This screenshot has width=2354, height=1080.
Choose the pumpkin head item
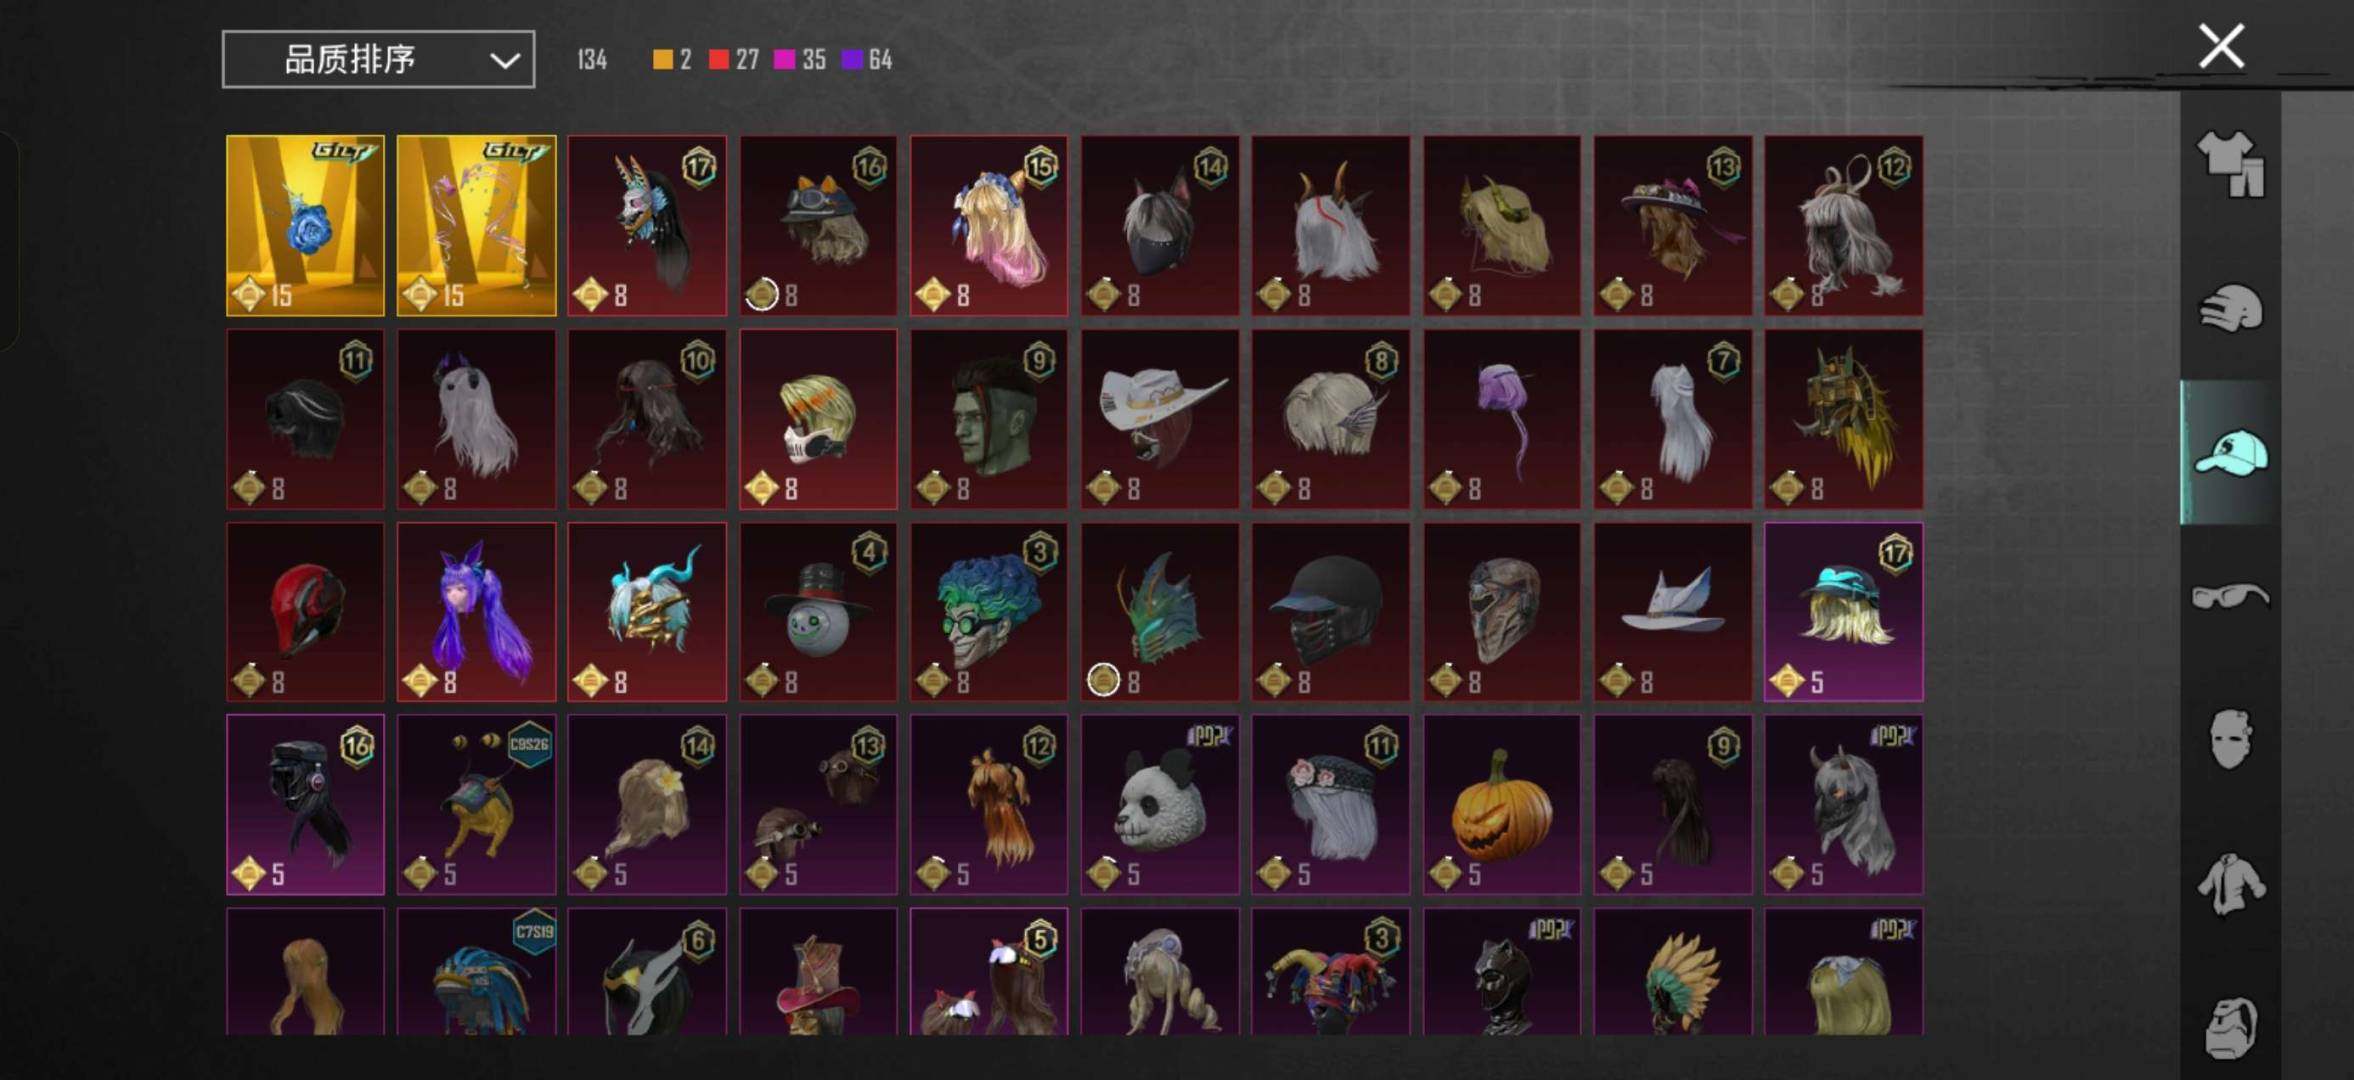[x=1502, y=805]
